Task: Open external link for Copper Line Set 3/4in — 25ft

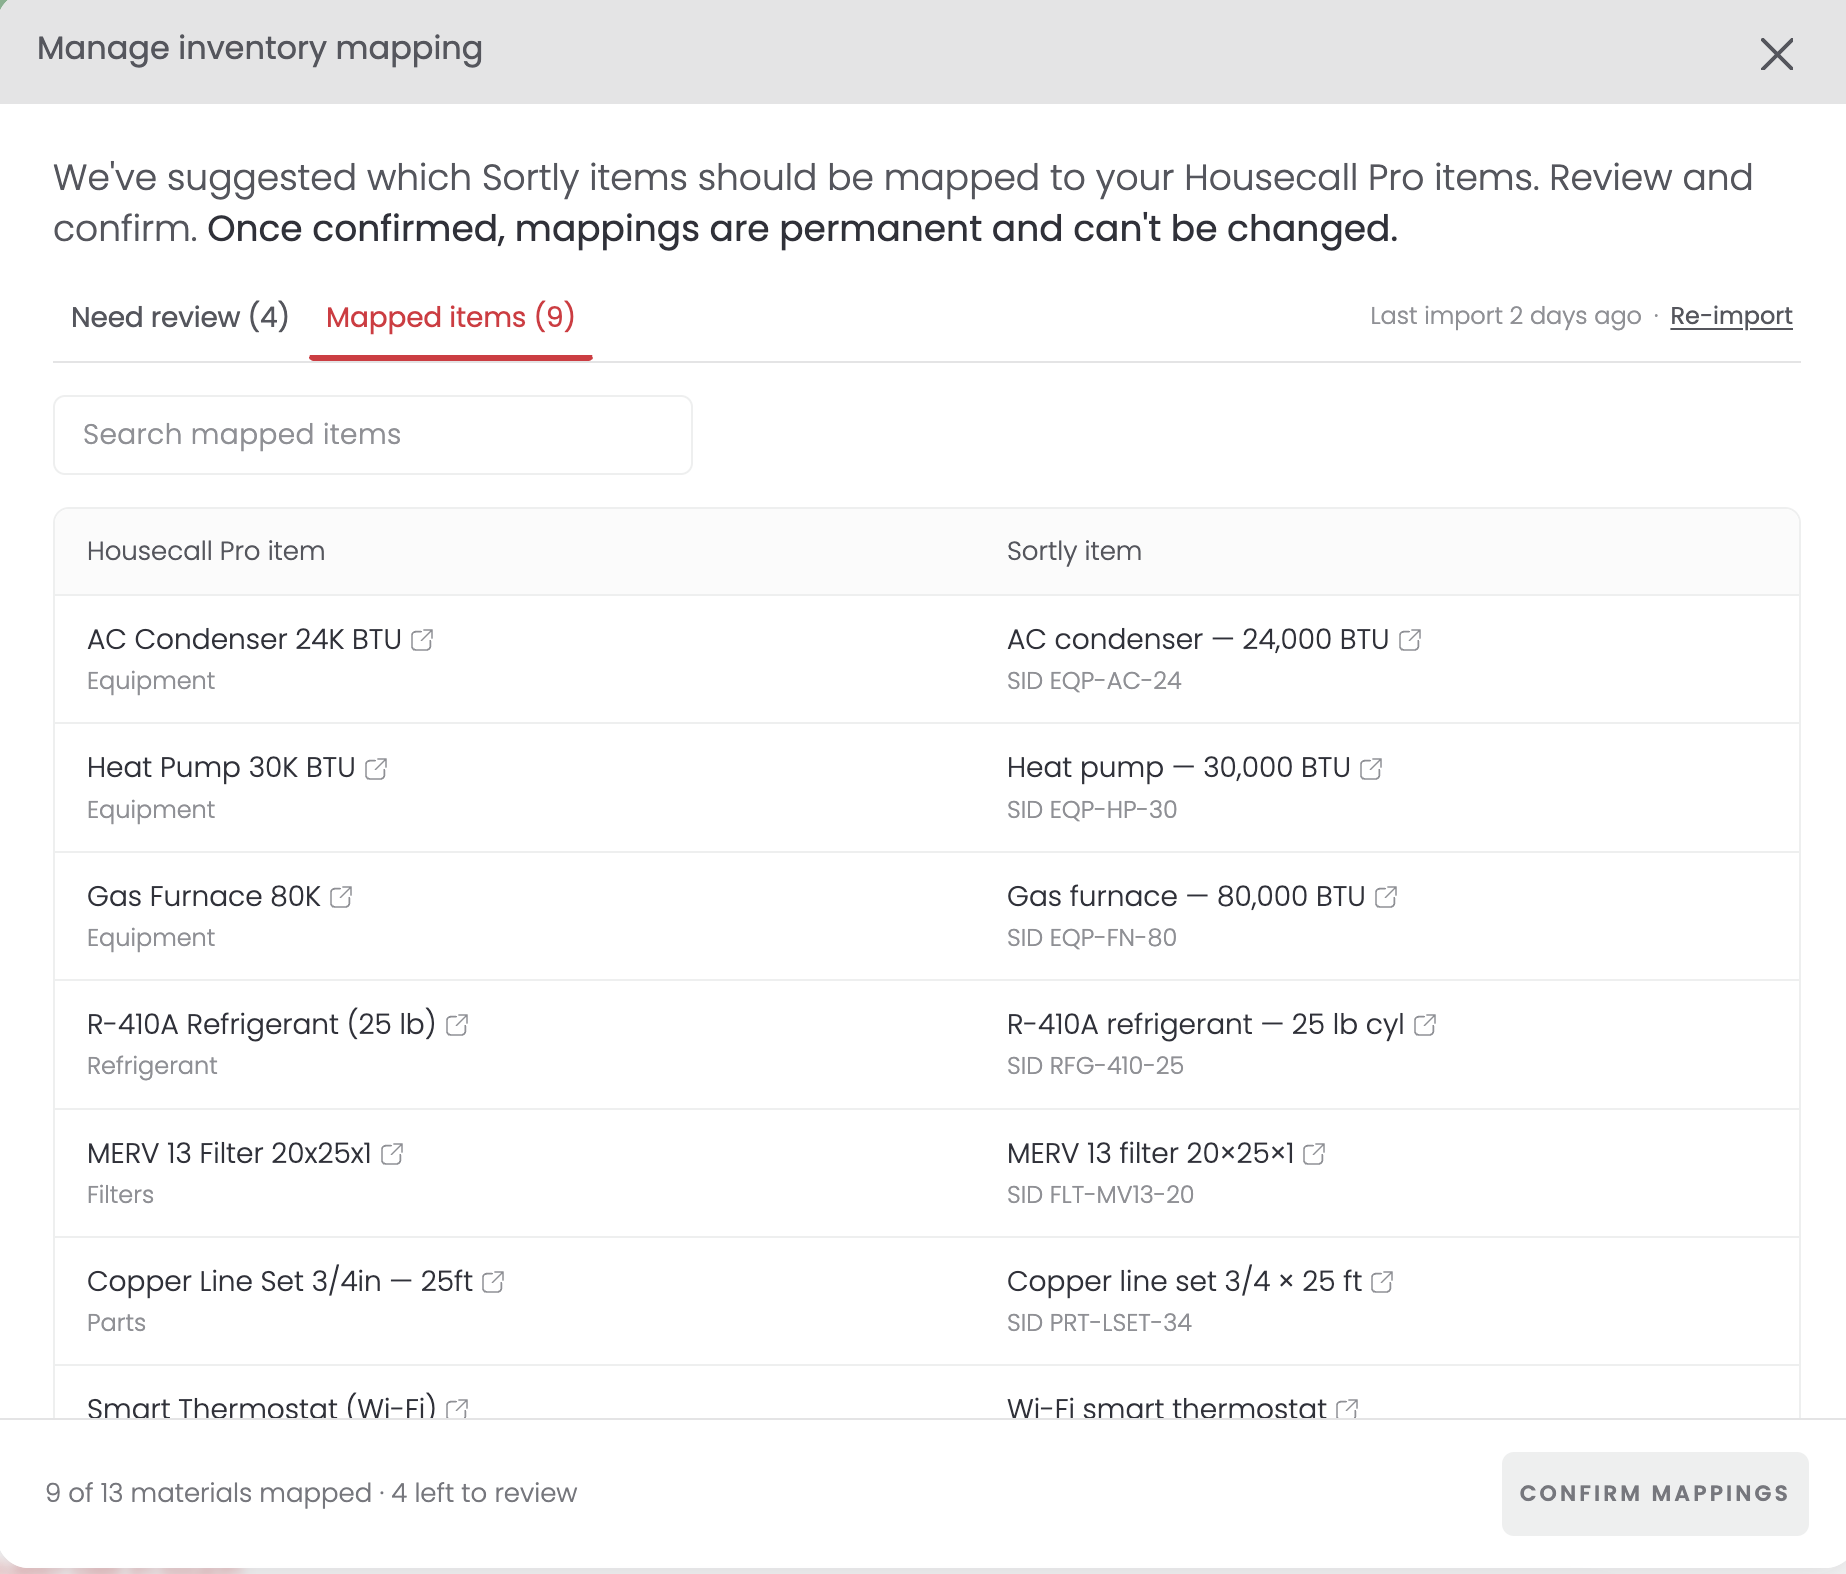Action: pyautogui.click(x=493, y=1282)
